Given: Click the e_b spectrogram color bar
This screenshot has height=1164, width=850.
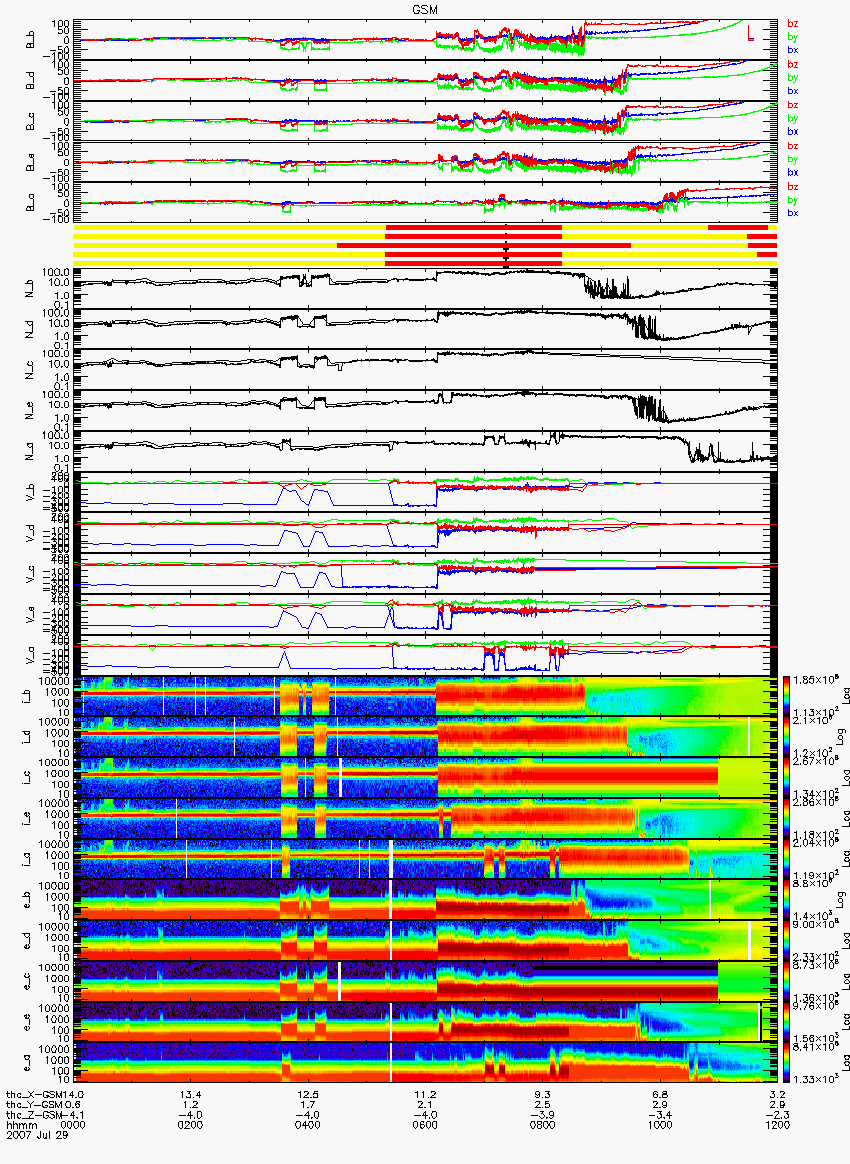Looking at the screenshot, I should 788,900.
